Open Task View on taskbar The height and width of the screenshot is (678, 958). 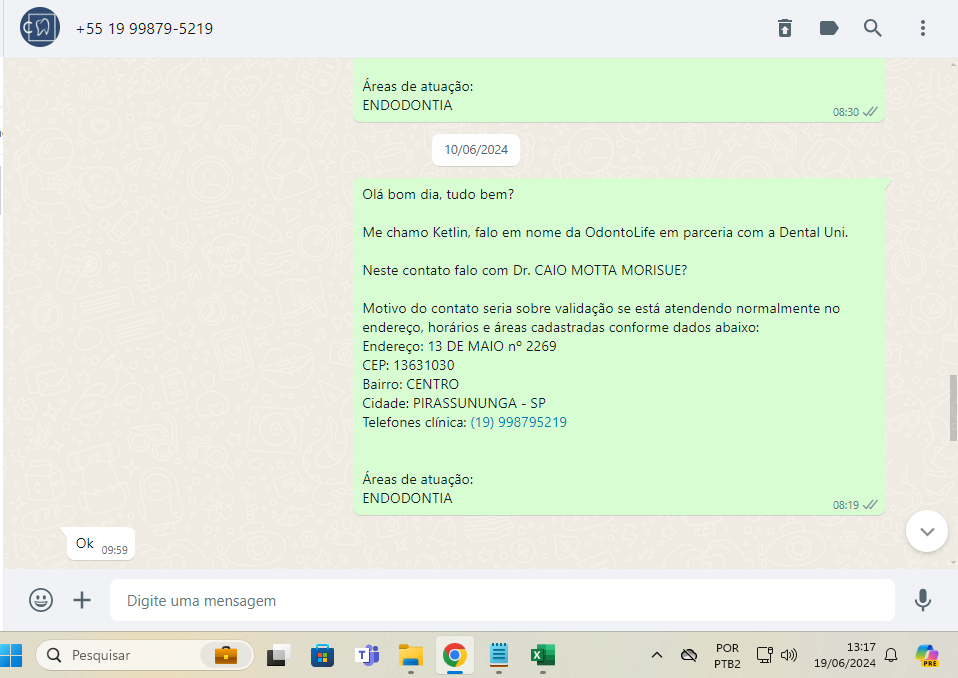click(278, 655)
